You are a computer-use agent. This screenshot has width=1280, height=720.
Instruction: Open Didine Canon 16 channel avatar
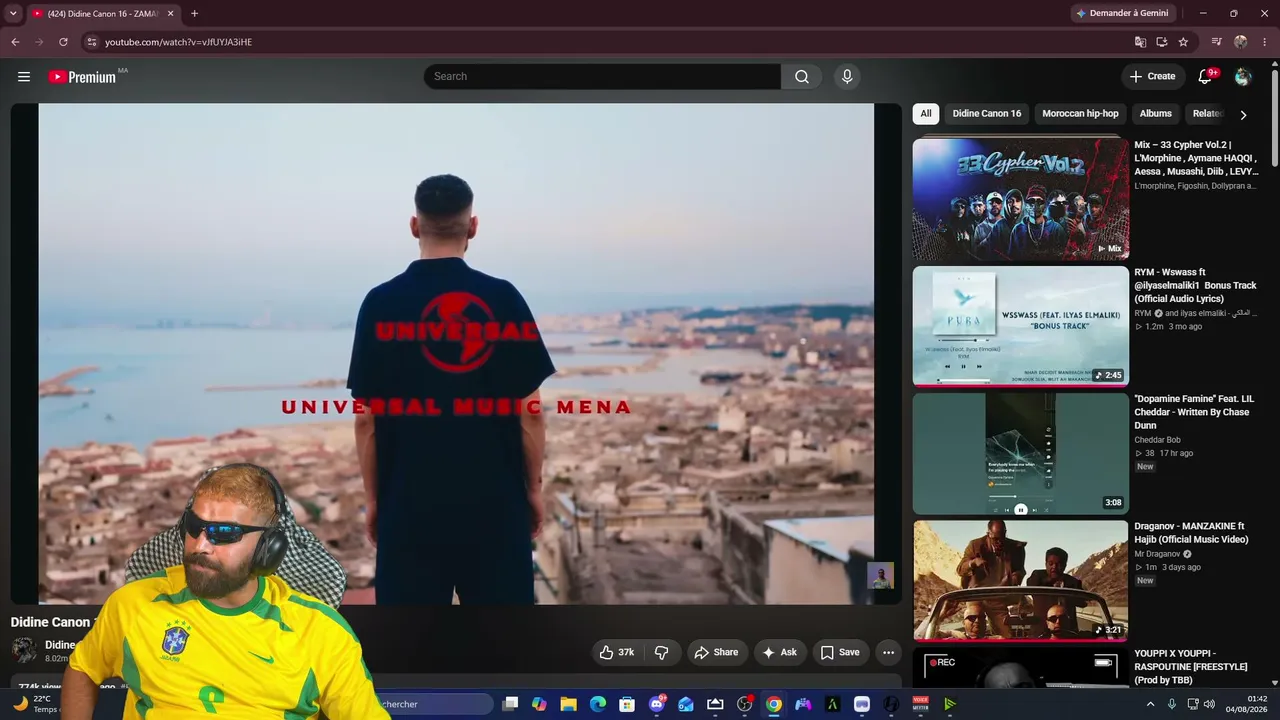point(24,650)
